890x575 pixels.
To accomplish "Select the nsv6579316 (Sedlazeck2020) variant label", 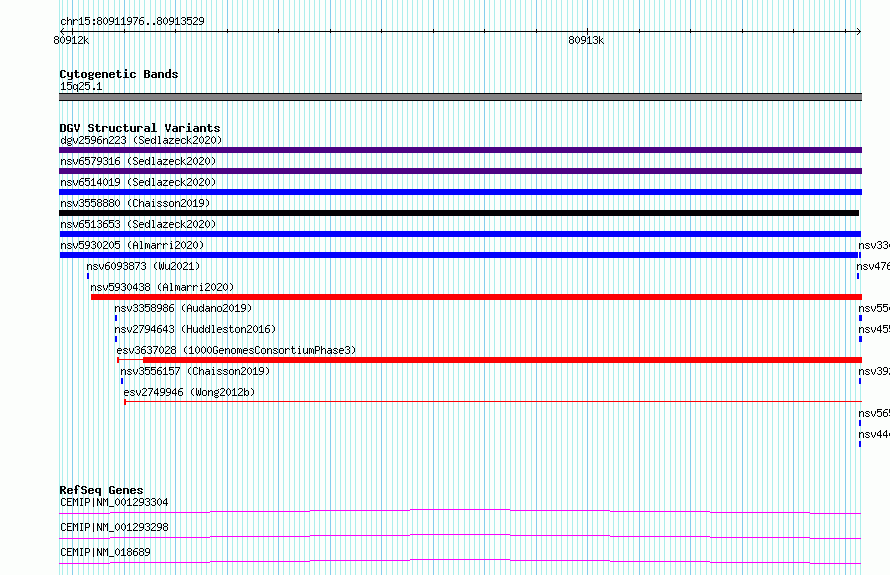I will pos(138,161).
